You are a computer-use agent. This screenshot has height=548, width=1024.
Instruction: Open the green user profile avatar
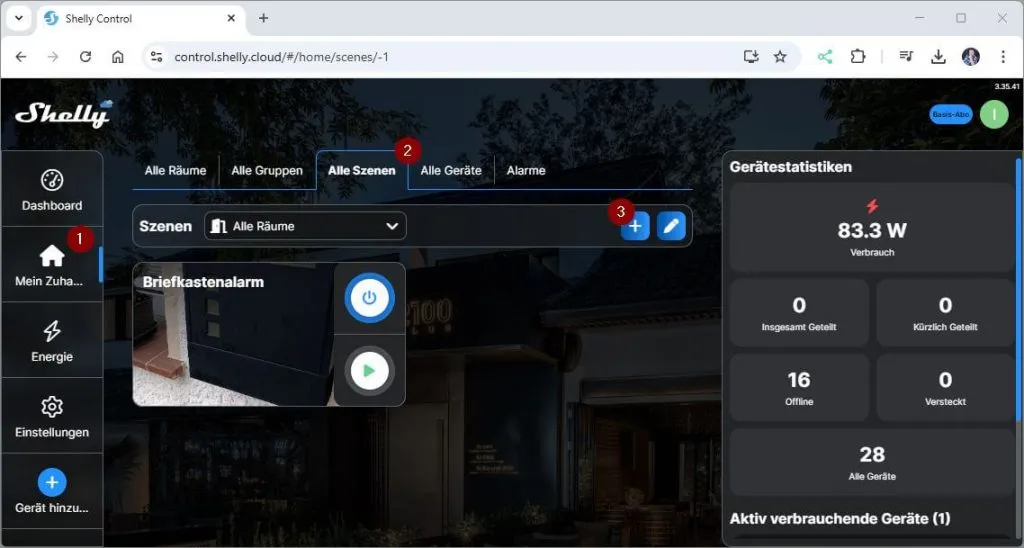tap(993, 114)
